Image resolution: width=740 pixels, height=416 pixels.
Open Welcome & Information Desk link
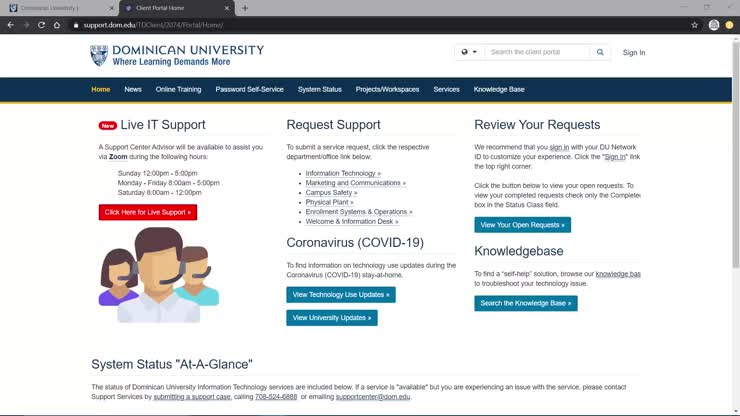[352, 221]
